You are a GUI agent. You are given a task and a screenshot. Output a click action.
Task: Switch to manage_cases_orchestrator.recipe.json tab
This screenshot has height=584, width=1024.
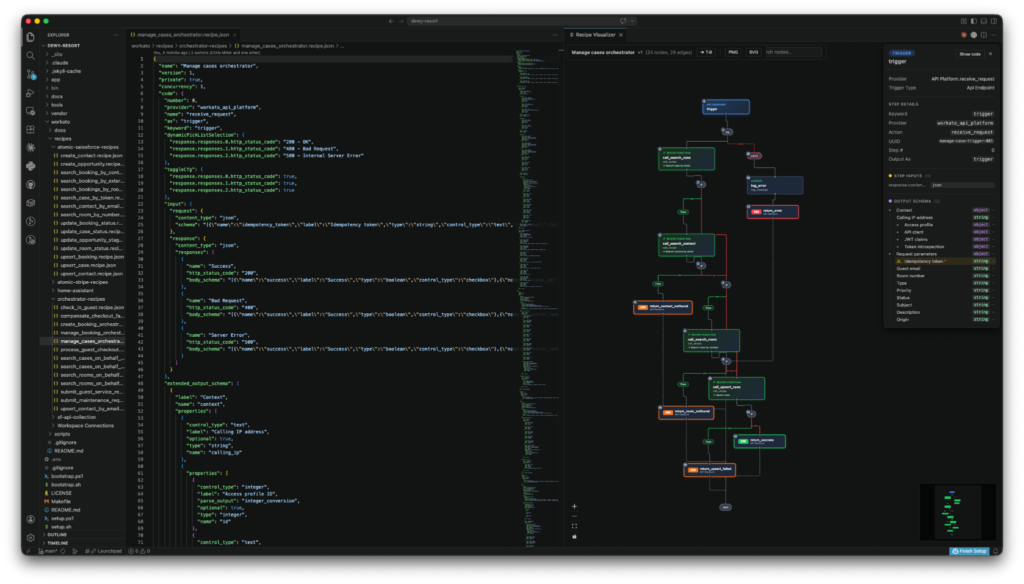[x=183, y=35]
